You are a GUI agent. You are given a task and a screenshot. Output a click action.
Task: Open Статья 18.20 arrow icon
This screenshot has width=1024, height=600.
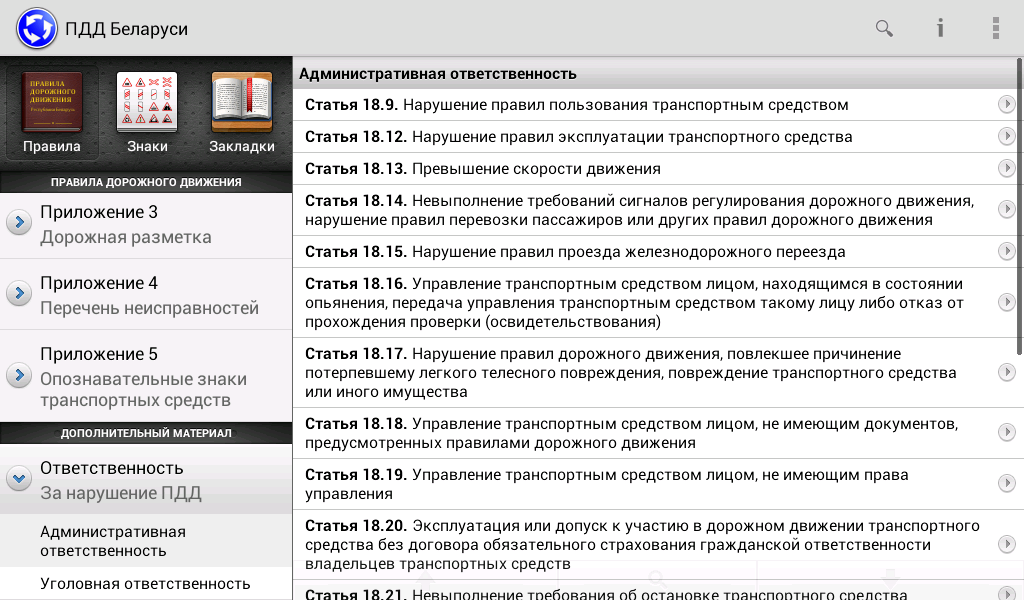[x=1006, y=545]
